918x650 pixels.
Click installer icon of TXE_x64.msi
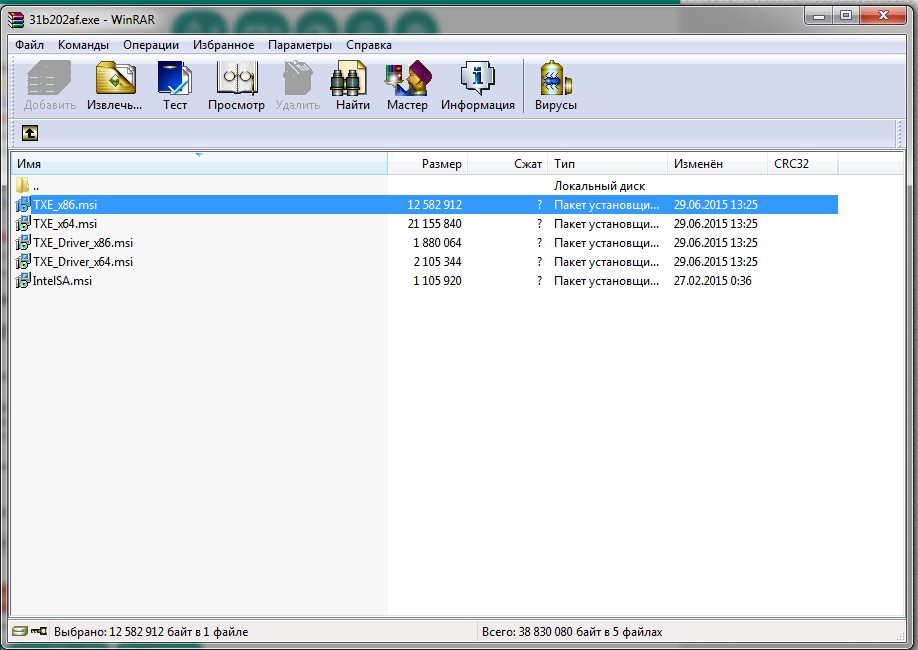[x=23, y=224]
